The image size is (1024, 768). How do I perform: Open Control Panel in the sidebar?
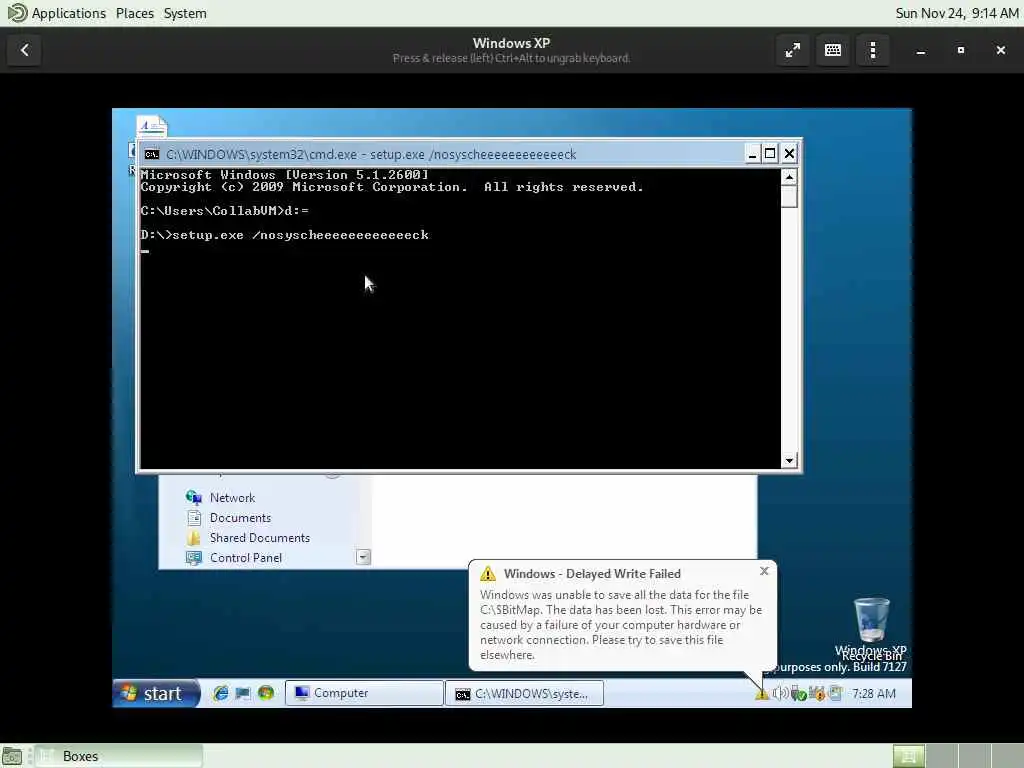tap(234, 558)
